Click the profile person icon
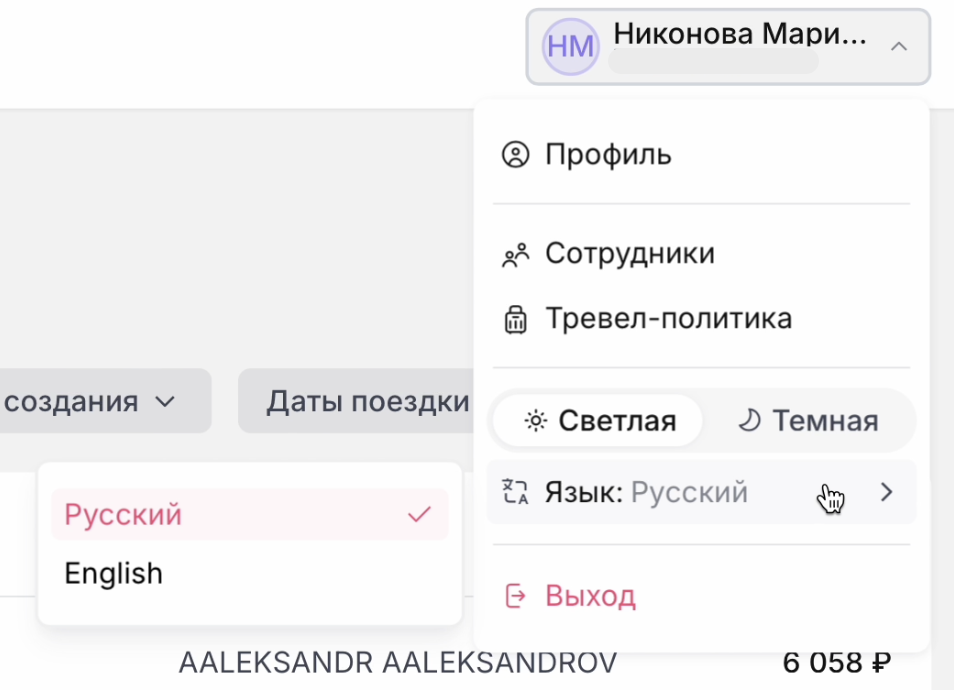 click(515, 155)
